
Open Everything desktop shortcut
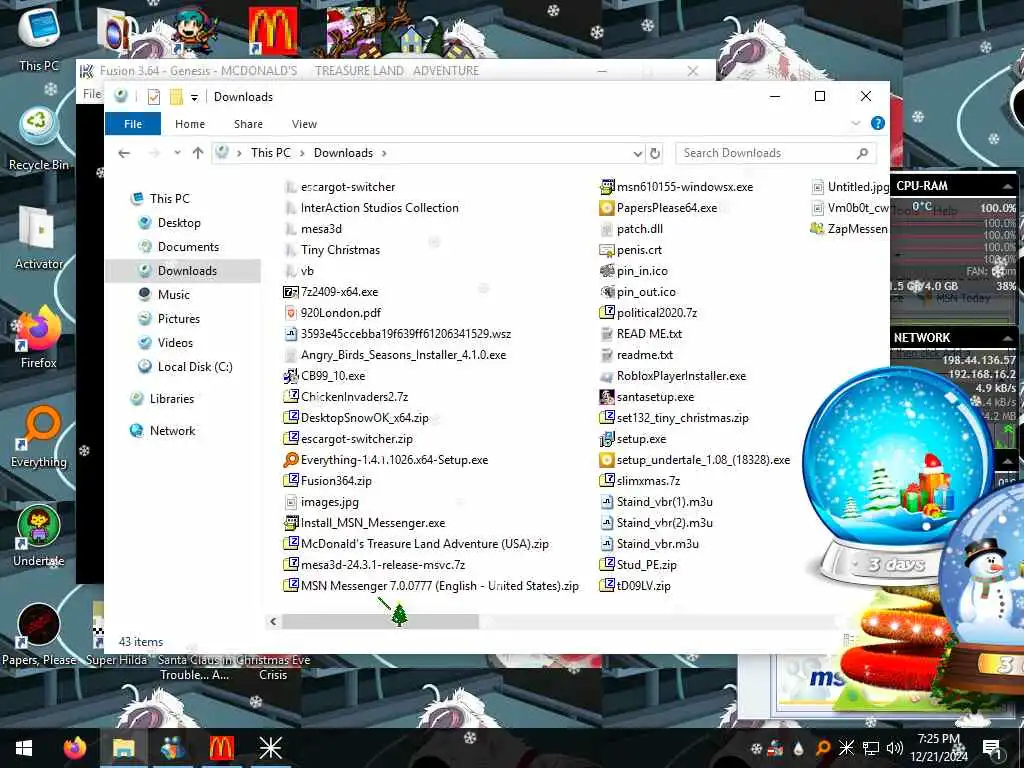[39, 437]
